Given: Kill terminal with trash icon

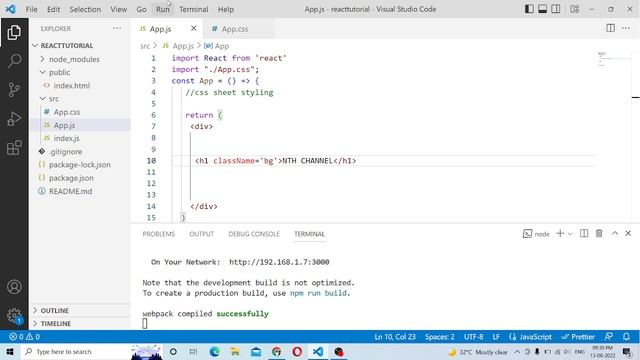Looking at the screenshot, I should pyautogui.click(x=599, y=233).
